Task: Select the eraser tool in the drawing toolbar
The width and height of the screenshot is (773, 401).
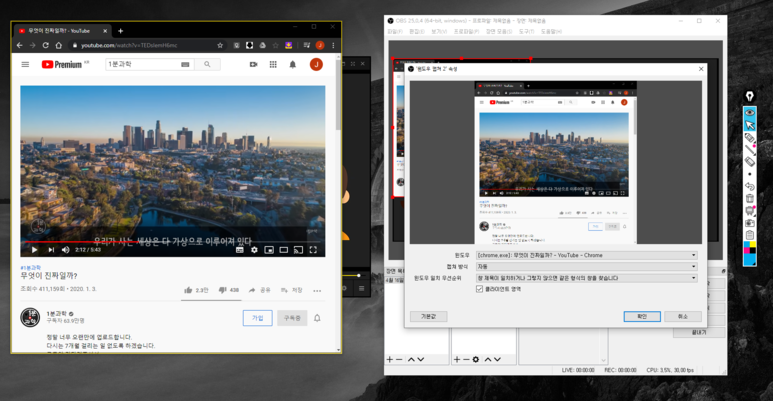Action: (749, 161)
